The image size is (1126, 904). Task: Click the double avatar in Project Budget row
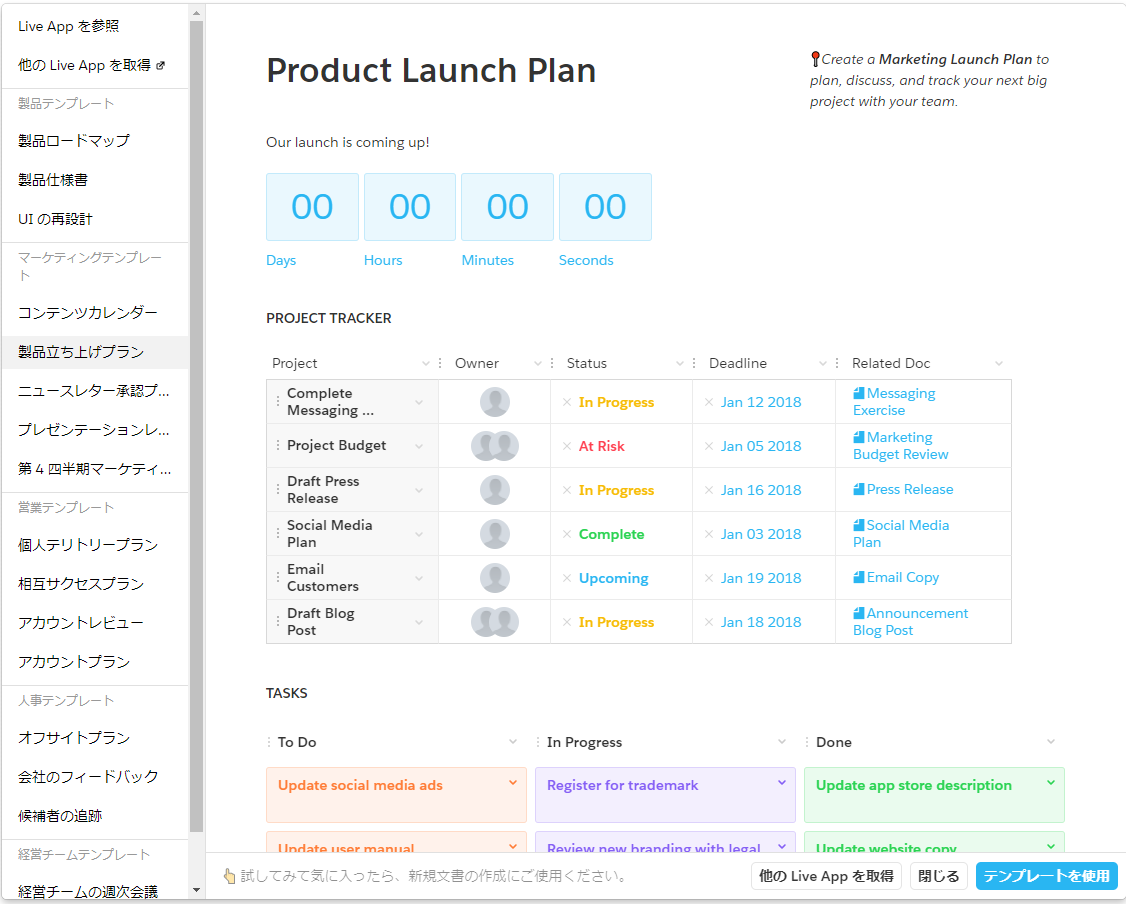pos(494,446)
